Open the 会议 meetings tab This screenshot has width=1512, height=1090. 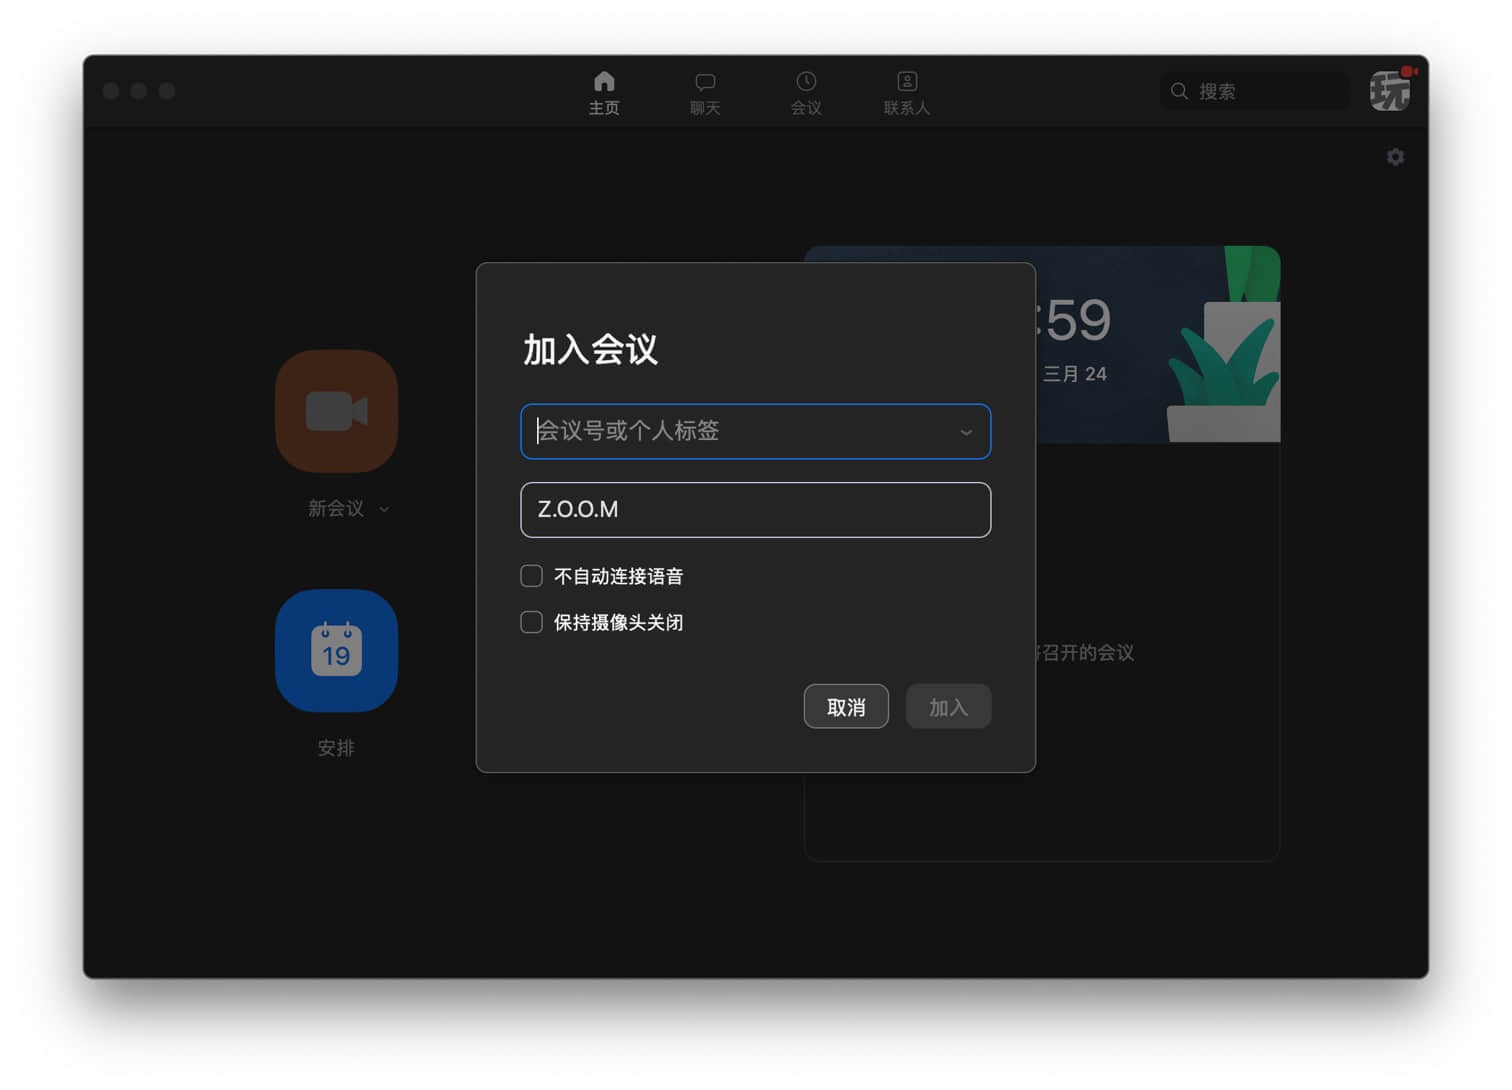click(806, 93)
